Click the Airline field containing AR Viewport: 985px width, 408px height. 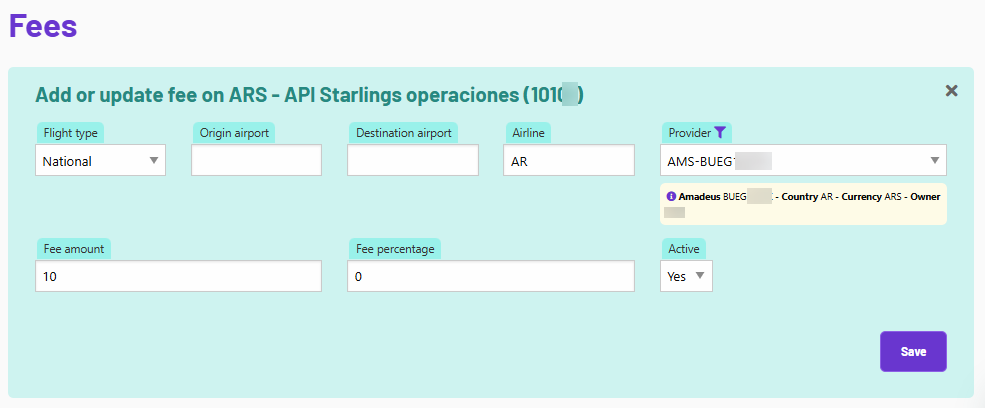[569, 160]
